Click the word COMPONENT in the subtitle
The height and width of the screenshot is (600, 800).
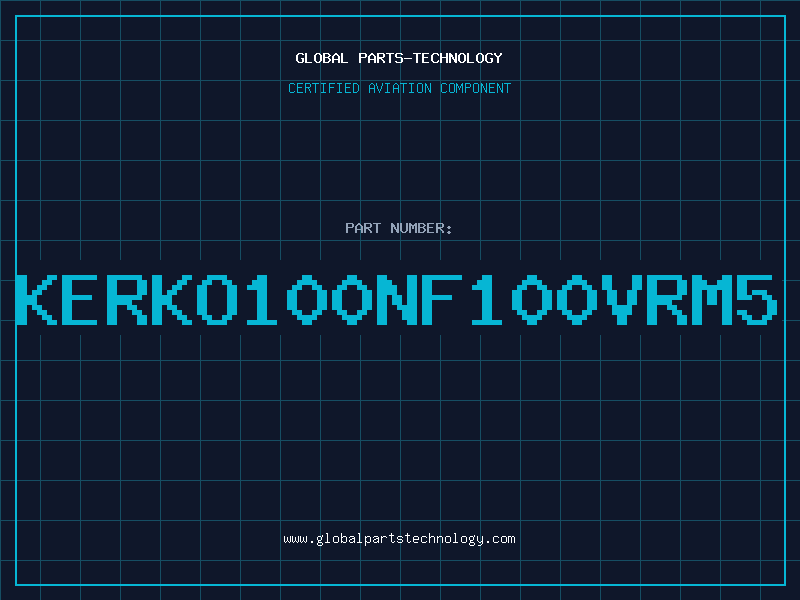(476, 88)
